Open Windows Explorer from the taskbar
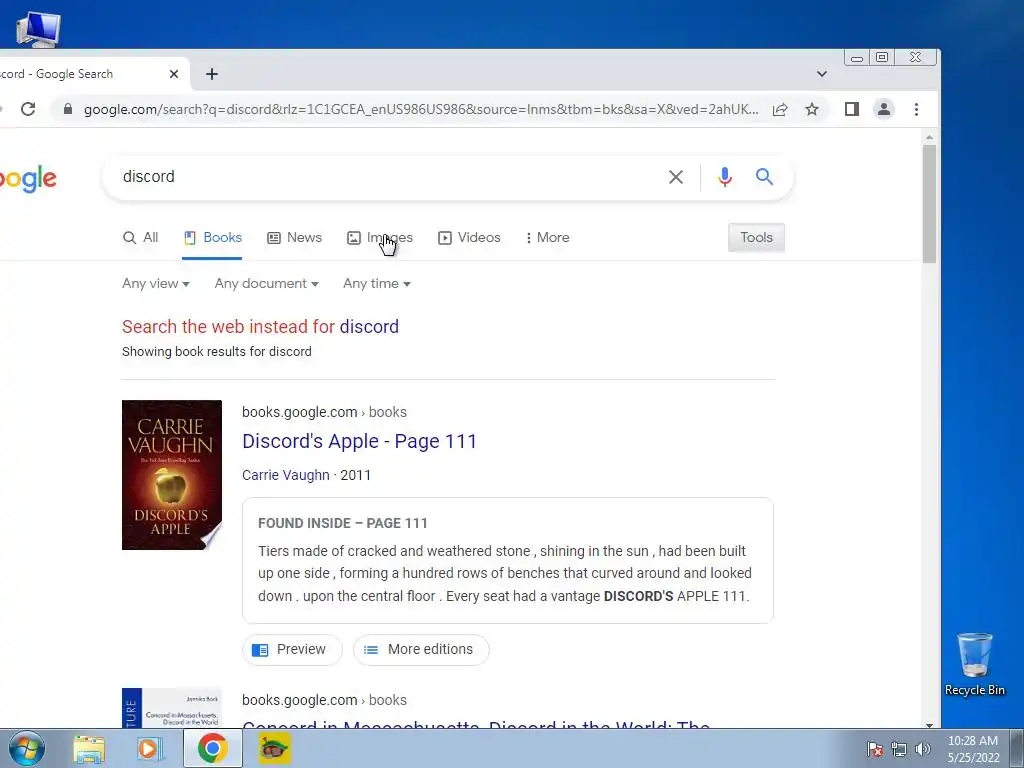Viewport: 1024px width, 768px height. tap(89, 749)
